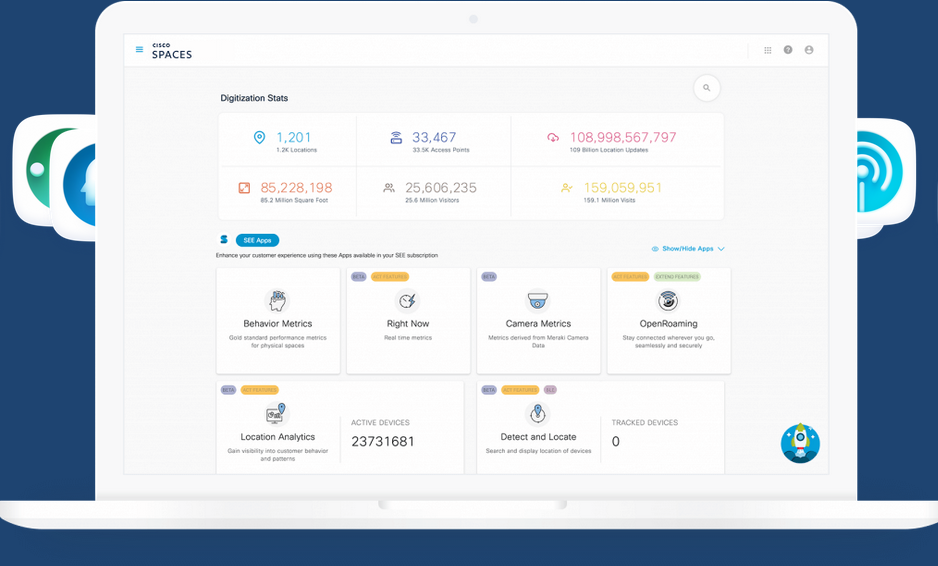938x566 pixels.
Task: Open the help question mark icon
Action: (788, 50)
